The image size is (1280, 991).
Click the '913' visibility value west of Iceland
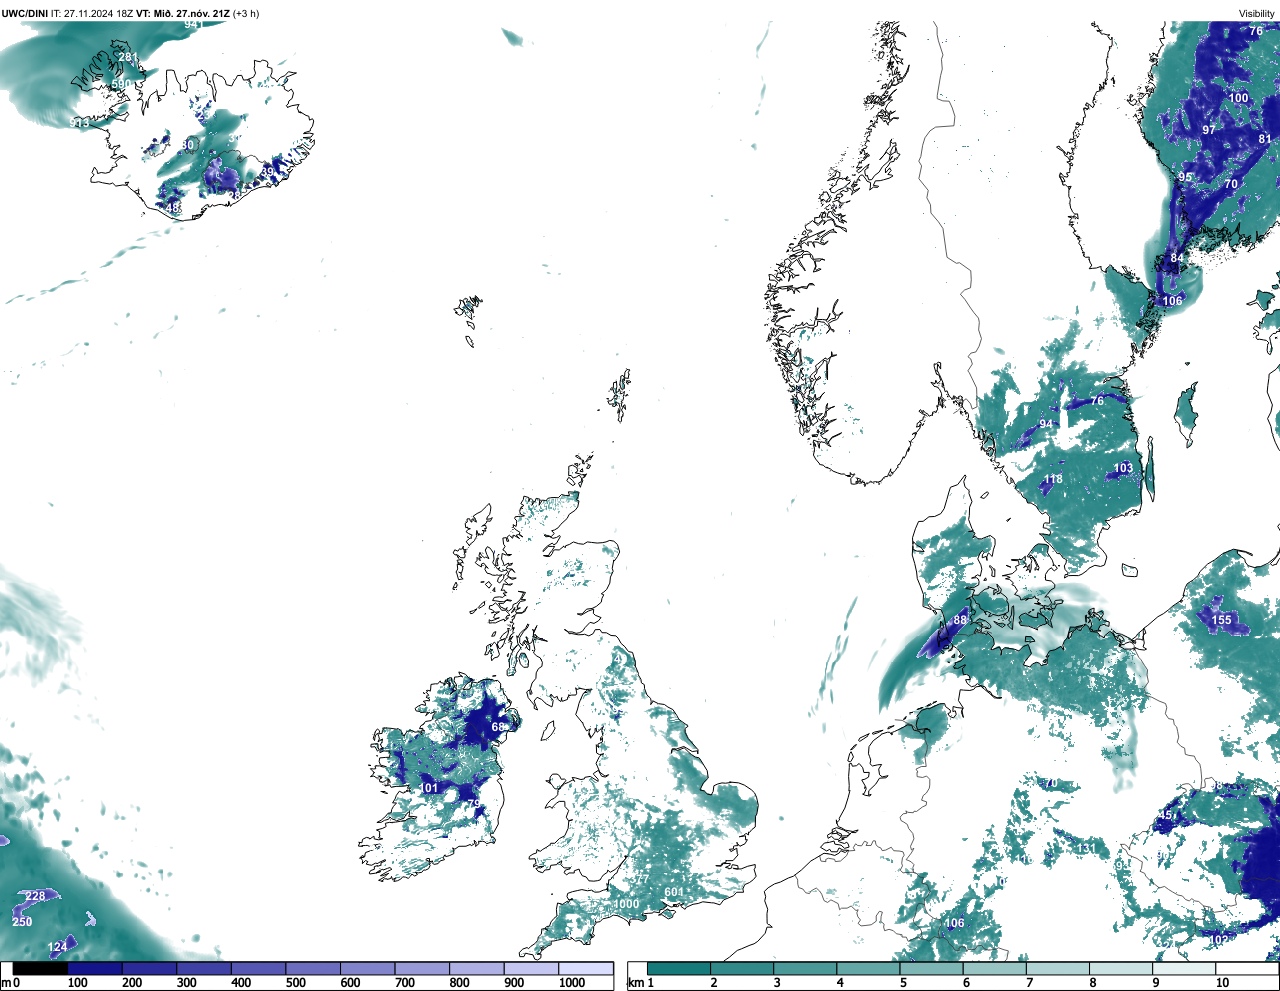[80, 123]
